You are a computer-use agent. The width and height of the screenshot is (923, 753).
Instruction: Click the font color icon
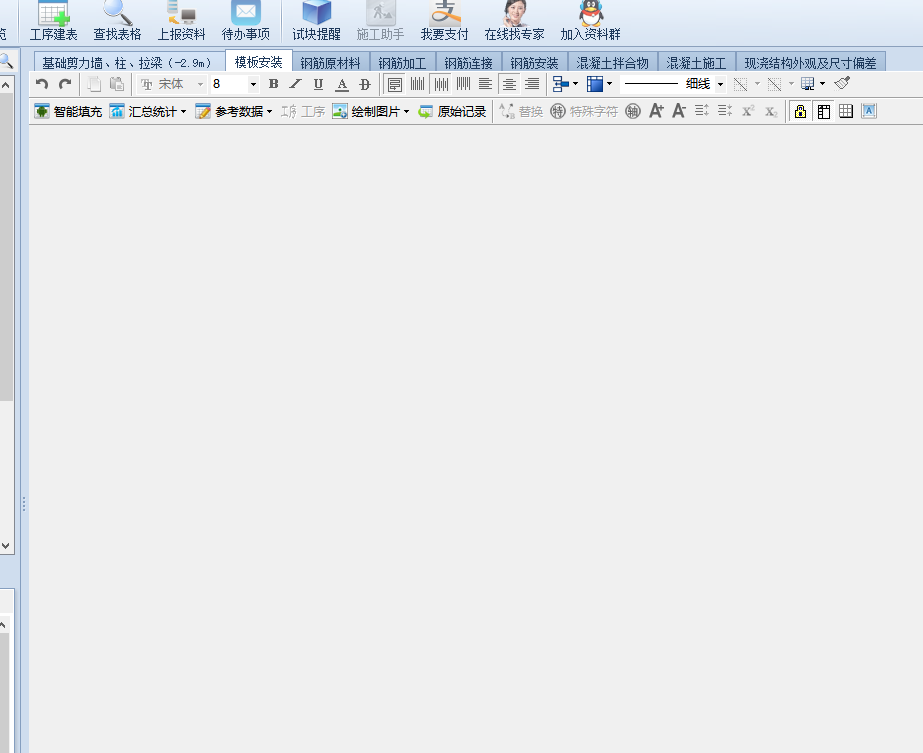342,85
